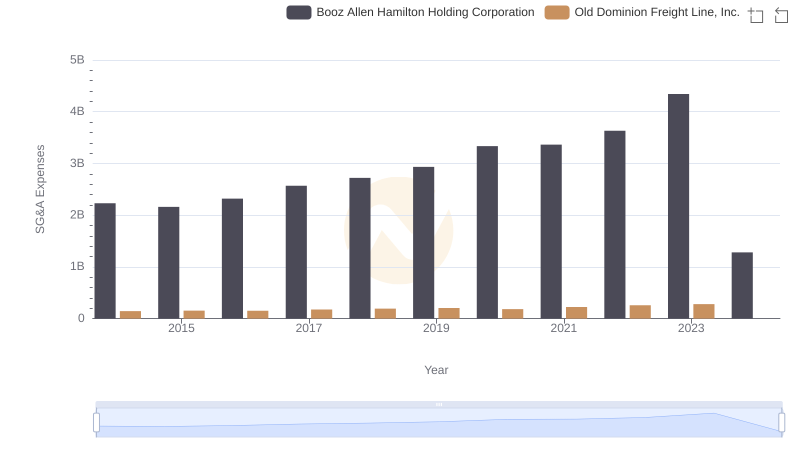Click the orange Old Dominion bar for 2022
Image resolution: width=800 pixels, height=461 pixels.
[640, 312]
